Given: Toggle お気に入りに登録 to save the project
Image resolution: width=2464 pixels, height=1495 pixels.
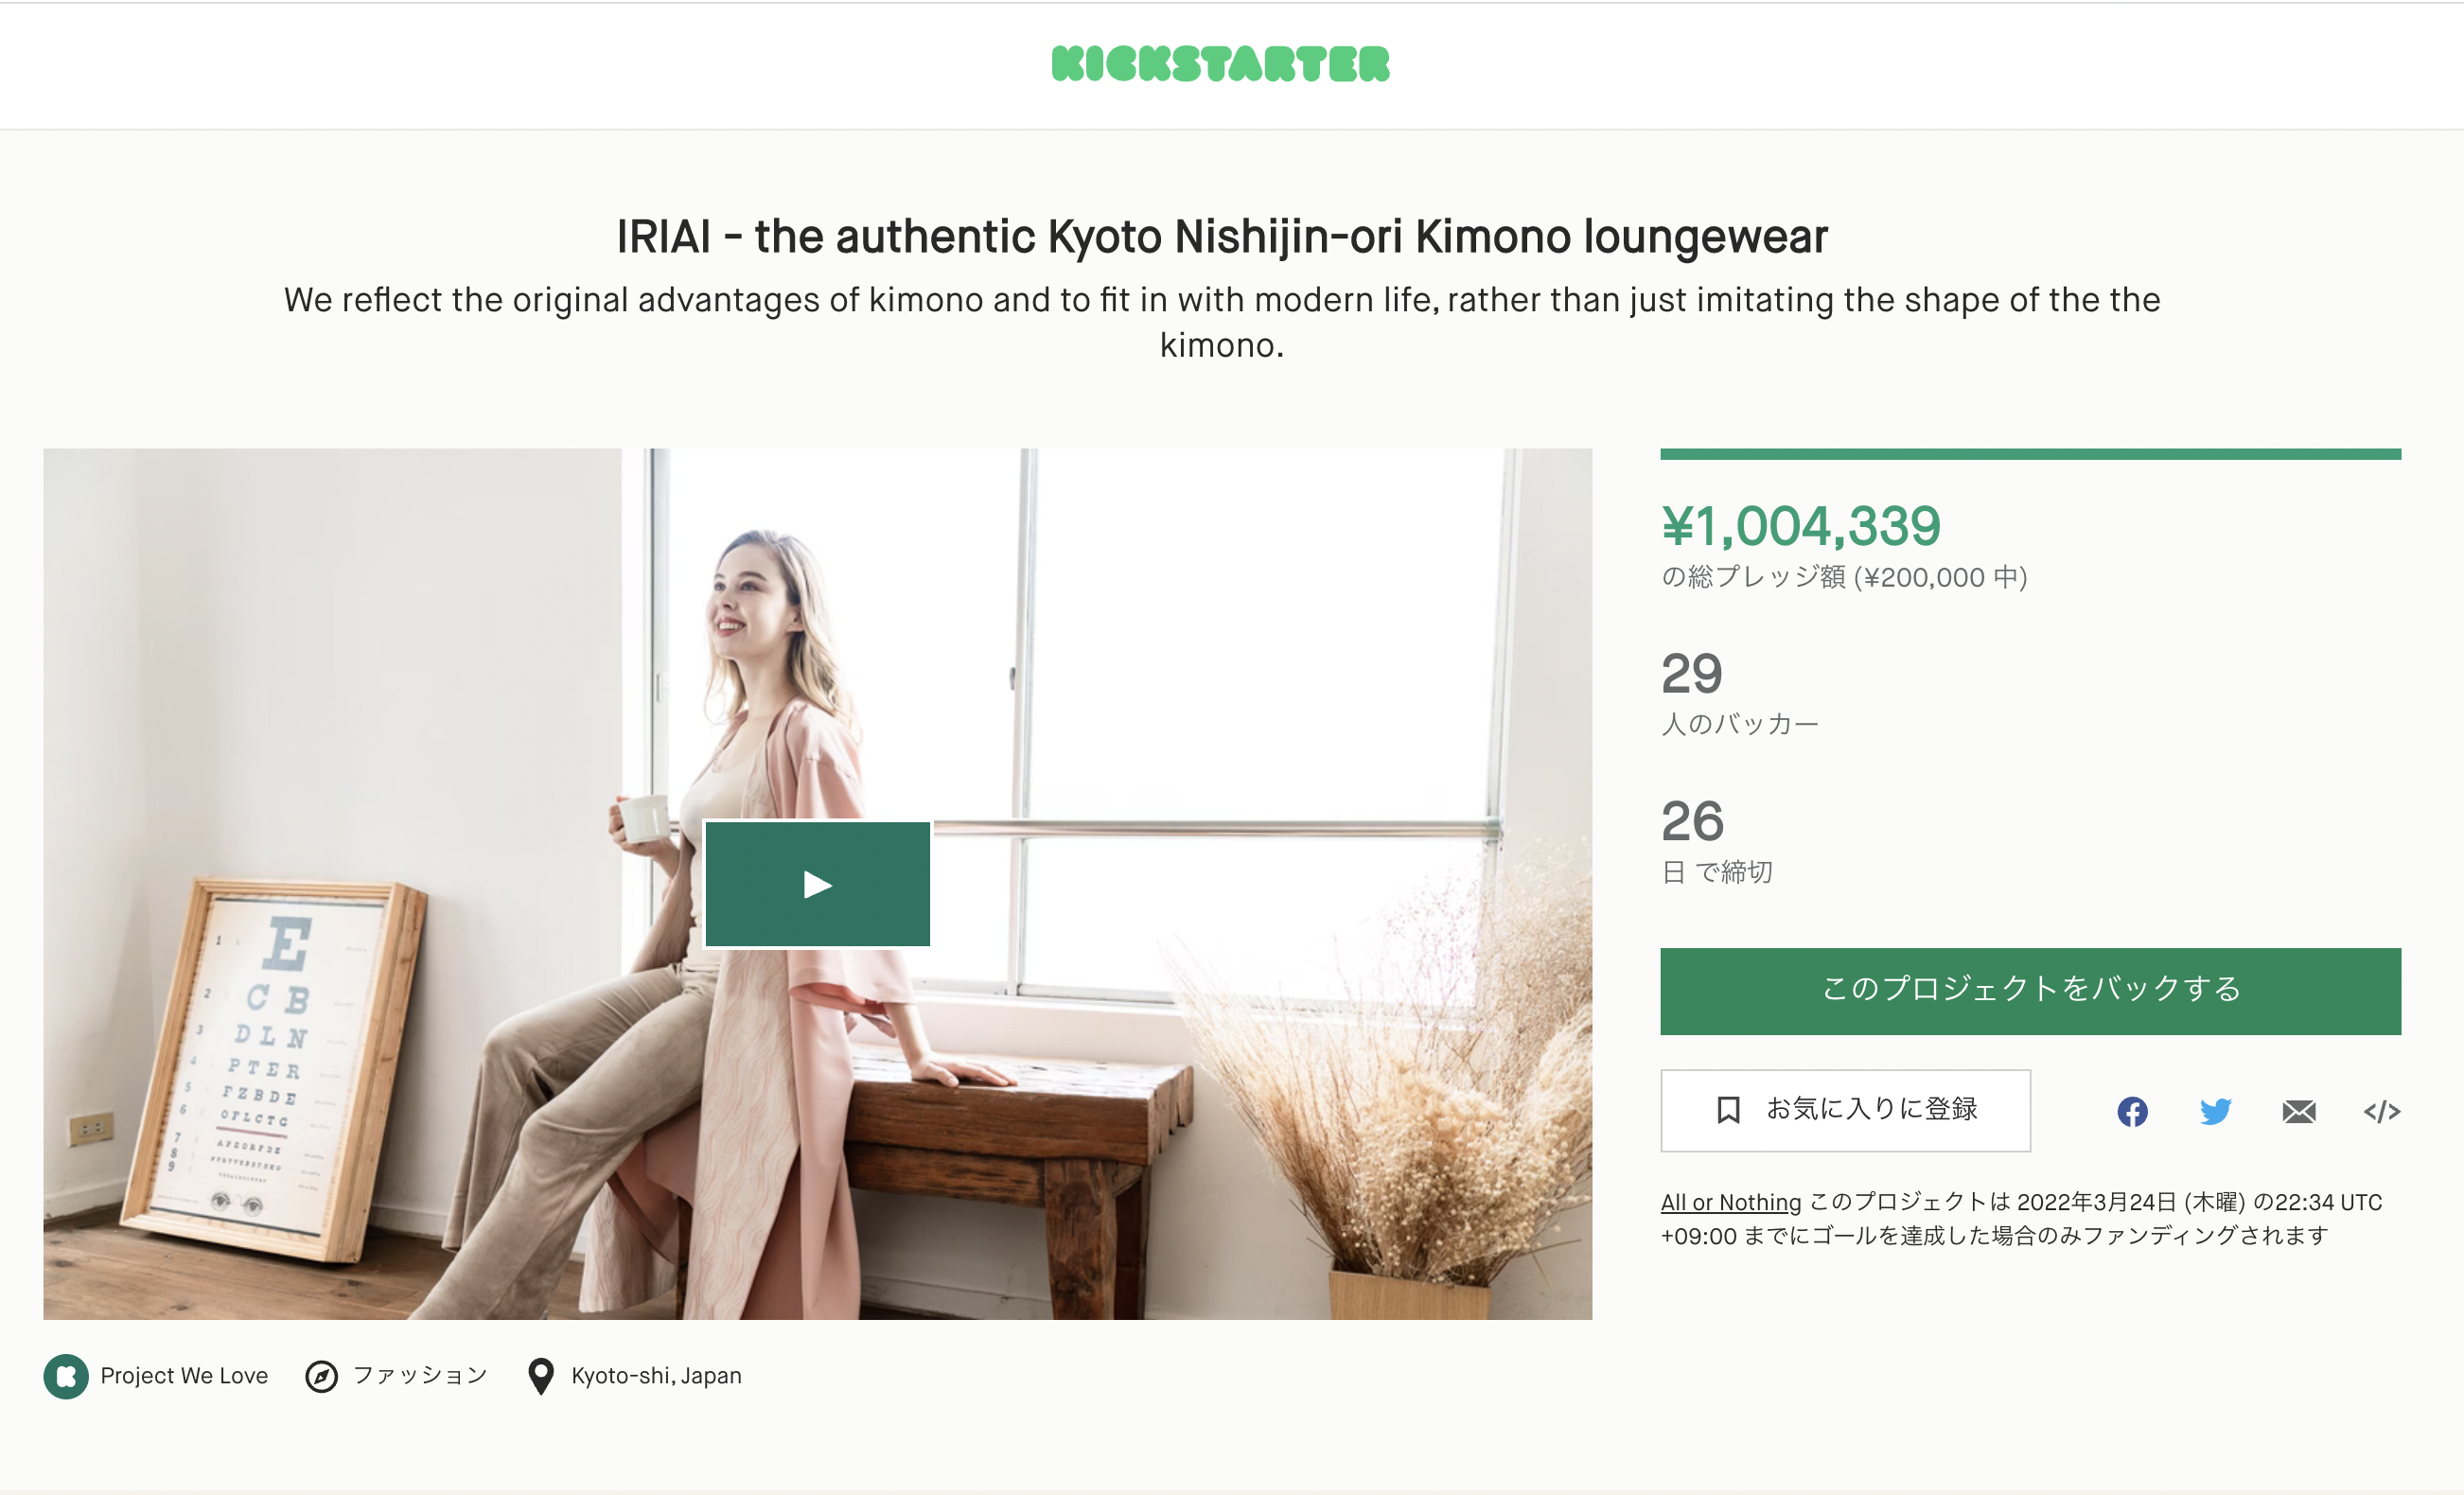Looking at the screenshot, I should click(1871, 1109).
